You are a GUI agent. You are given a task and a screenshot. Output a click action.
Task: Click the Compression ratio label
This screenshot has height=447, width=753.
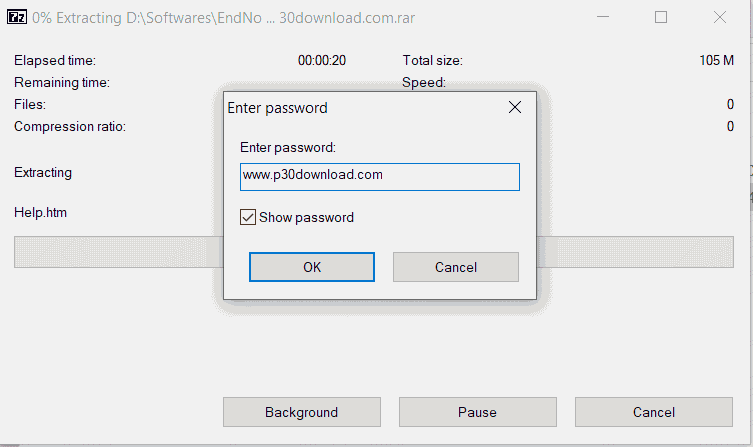(70, 126)
